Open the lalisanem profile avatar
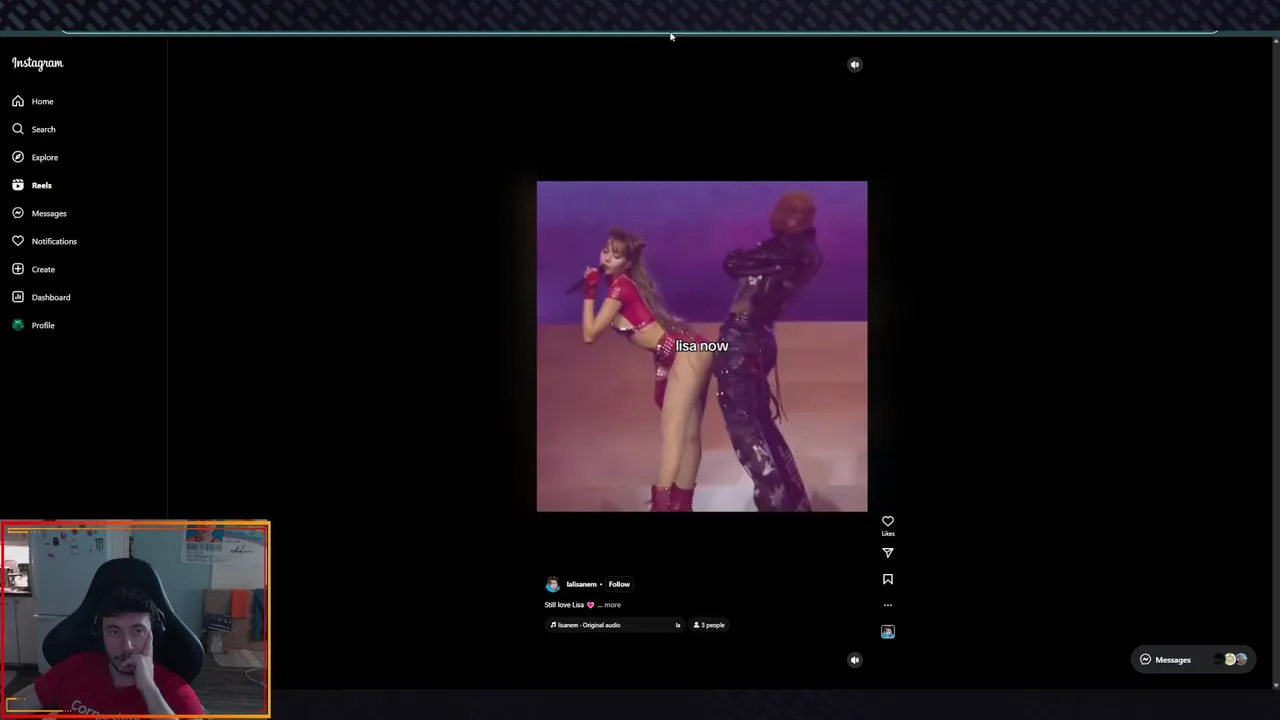This screenshot has height=720, width=1280. (552, 585)
